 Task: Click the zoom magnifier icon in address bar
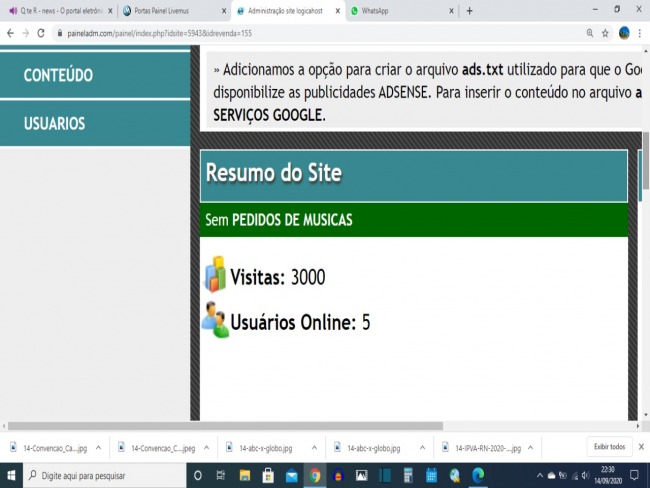[x=587, y=33]
